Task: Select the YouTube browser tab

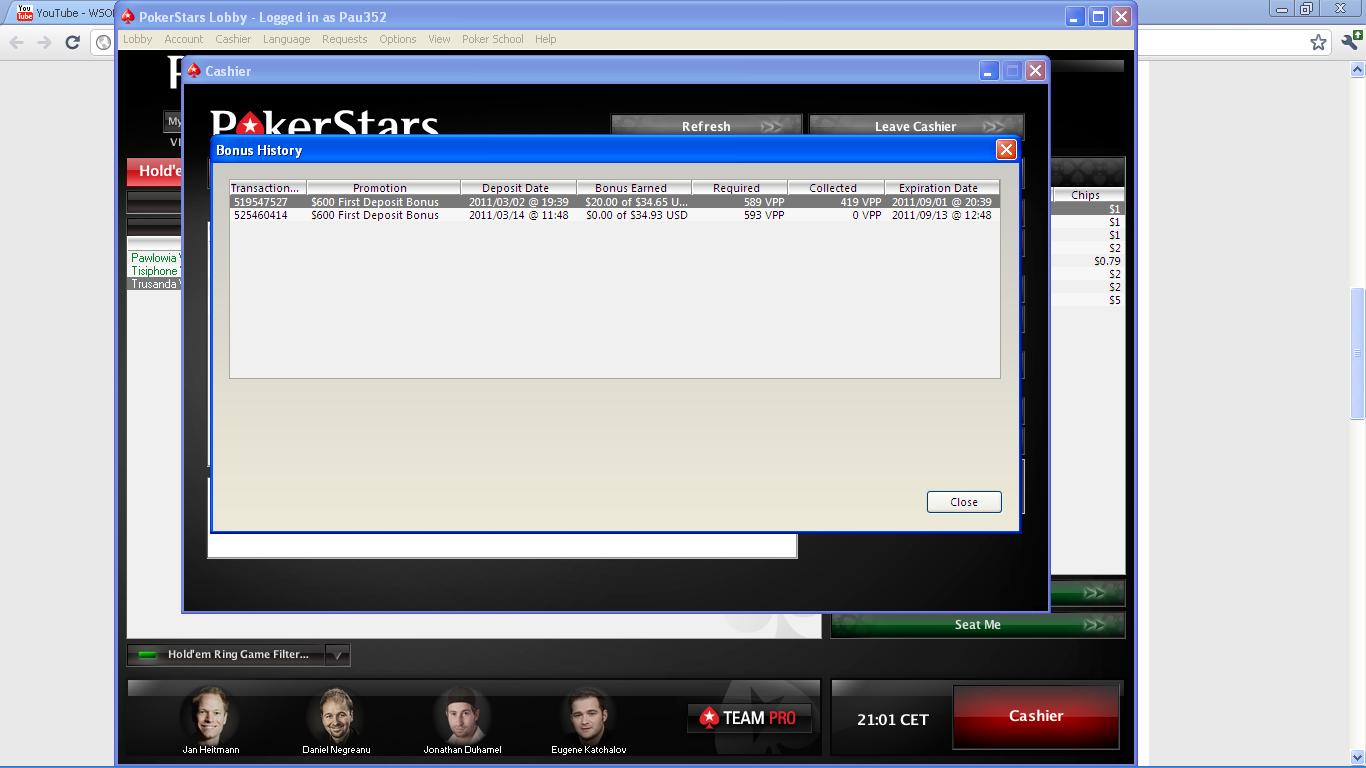Action: point(64,13)
